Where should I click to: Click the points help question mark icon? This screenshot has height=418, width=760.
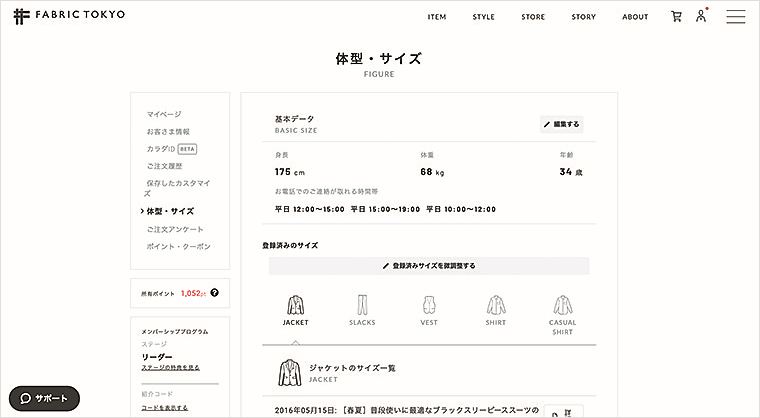(x=215, y=292)
